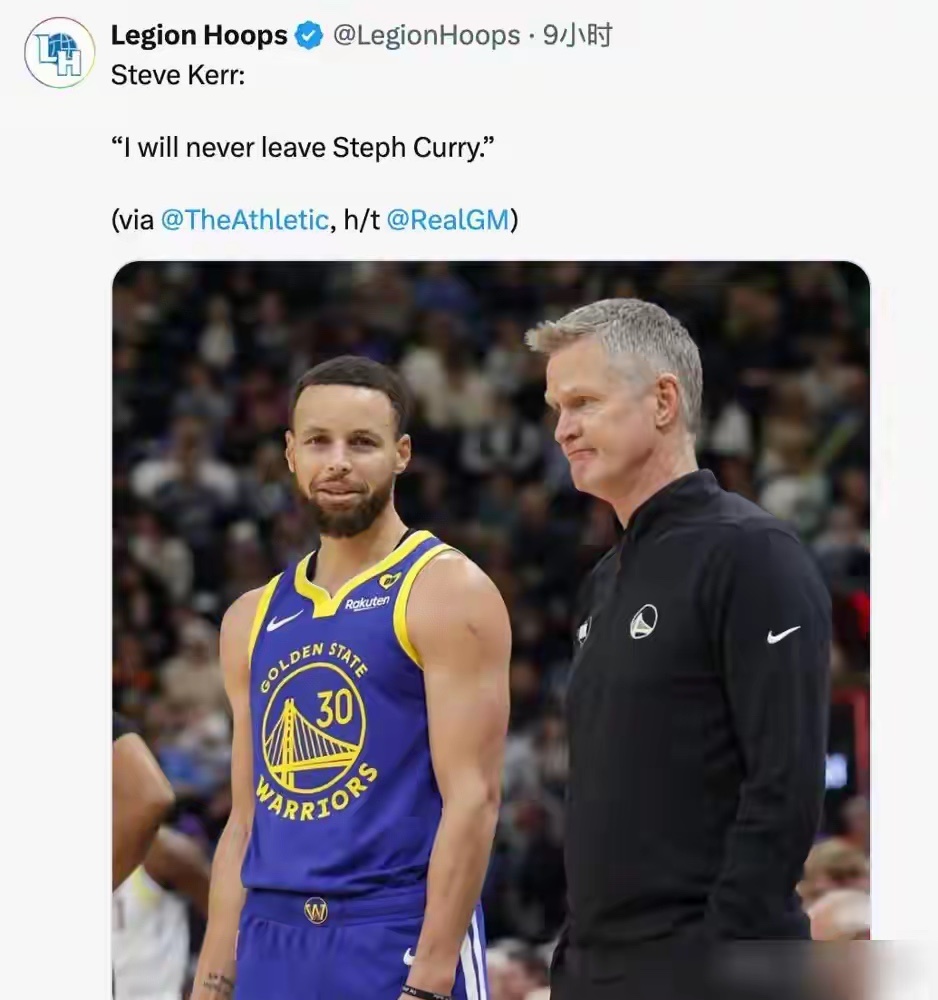Viewport: 938px width, 1000px height.
Task: Open the Legion Hoops profile avatar
Action: [59, 52]
